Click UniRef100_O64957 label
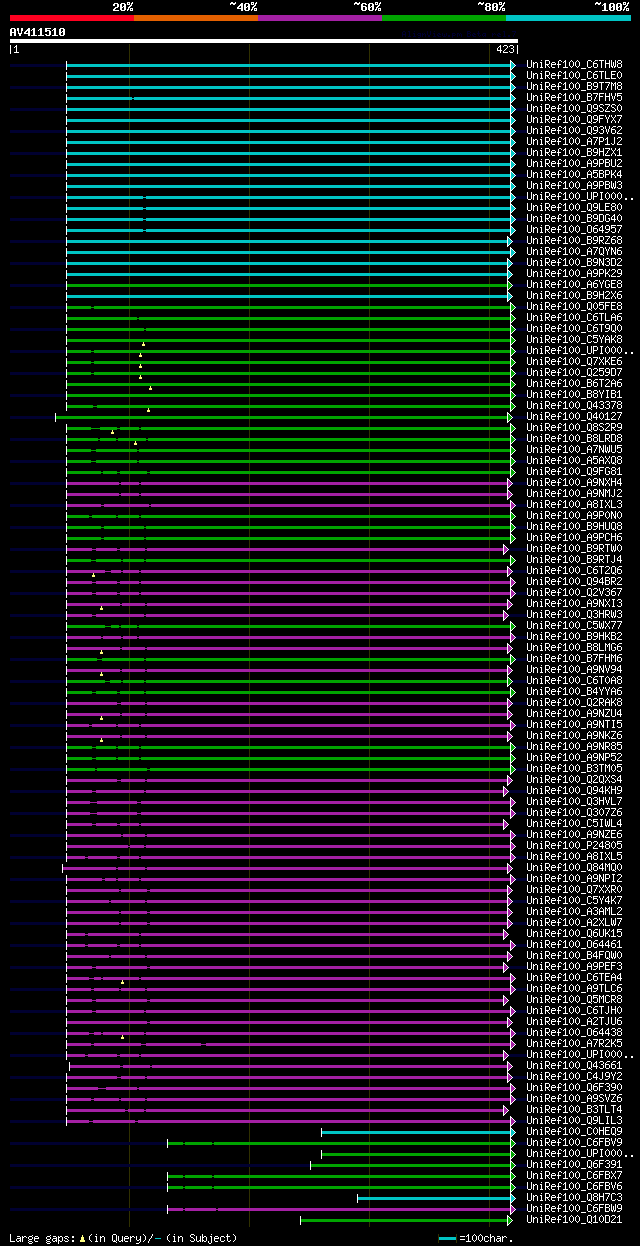Screen dimensions: 640x1246 (x=574, y=229)
